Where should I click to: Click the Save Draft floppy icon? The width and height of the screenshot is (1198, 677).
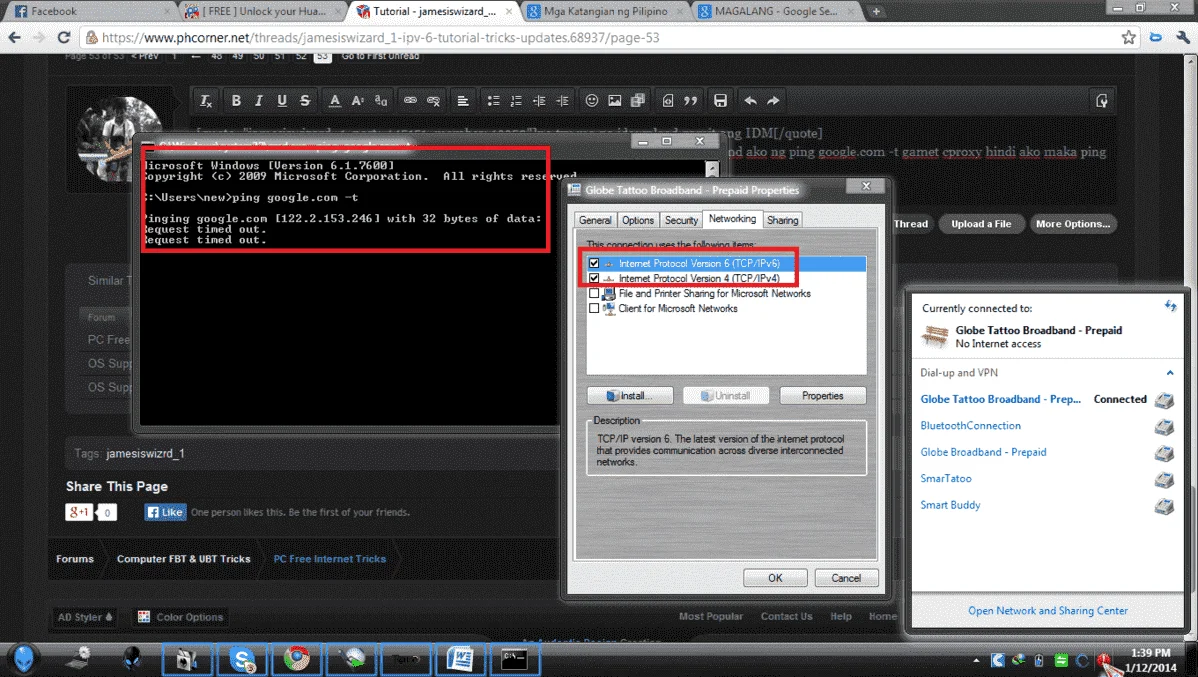(720, 101)
